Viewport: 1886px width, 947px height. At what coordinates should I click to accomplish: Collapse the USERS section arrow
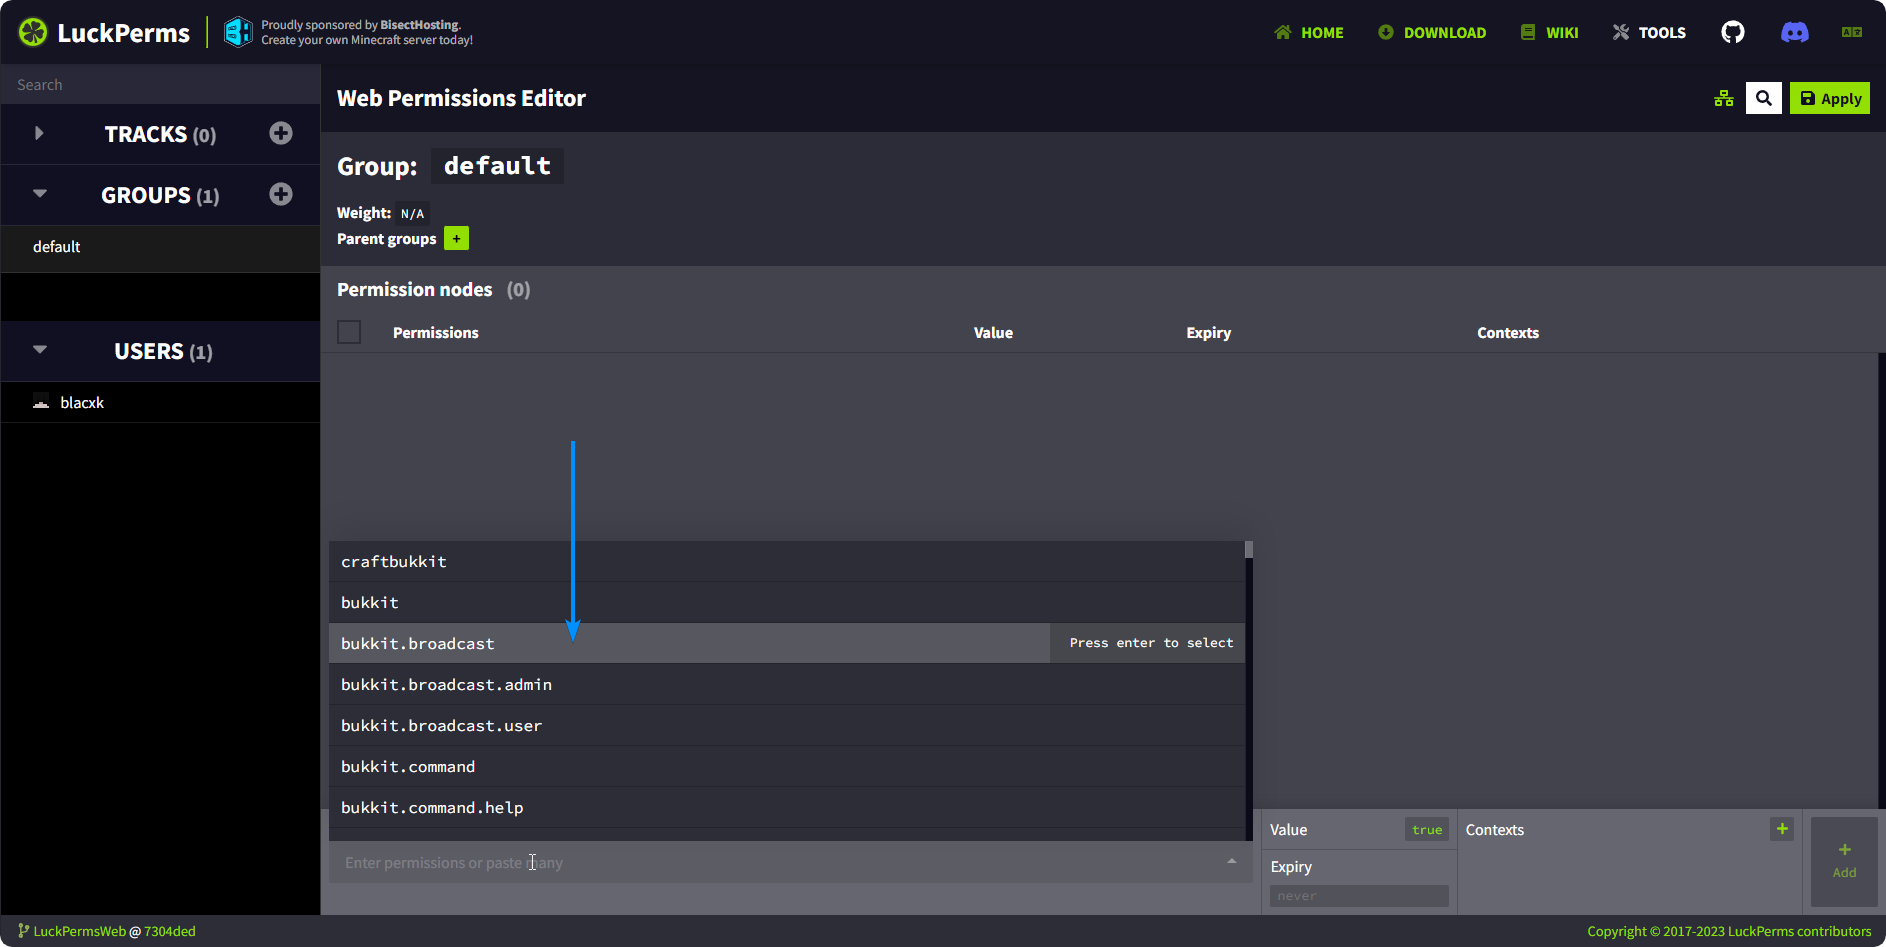[x=40, y=350]
